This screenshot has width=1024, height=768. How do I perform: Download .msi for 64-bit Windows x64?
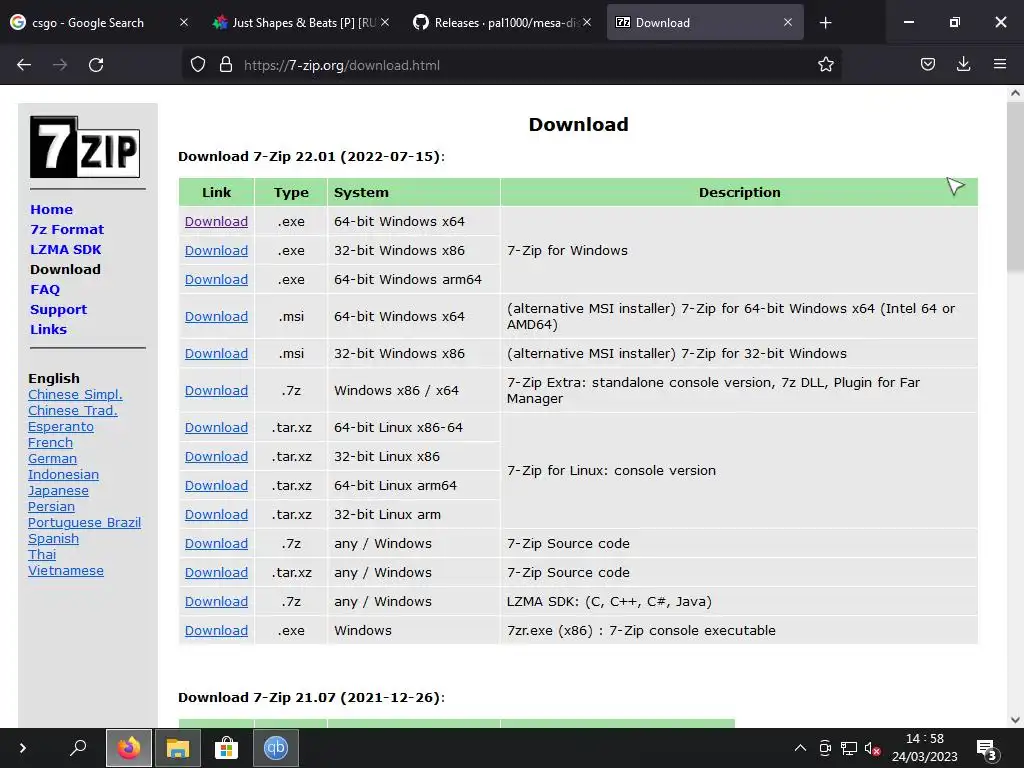click(216, 317)
